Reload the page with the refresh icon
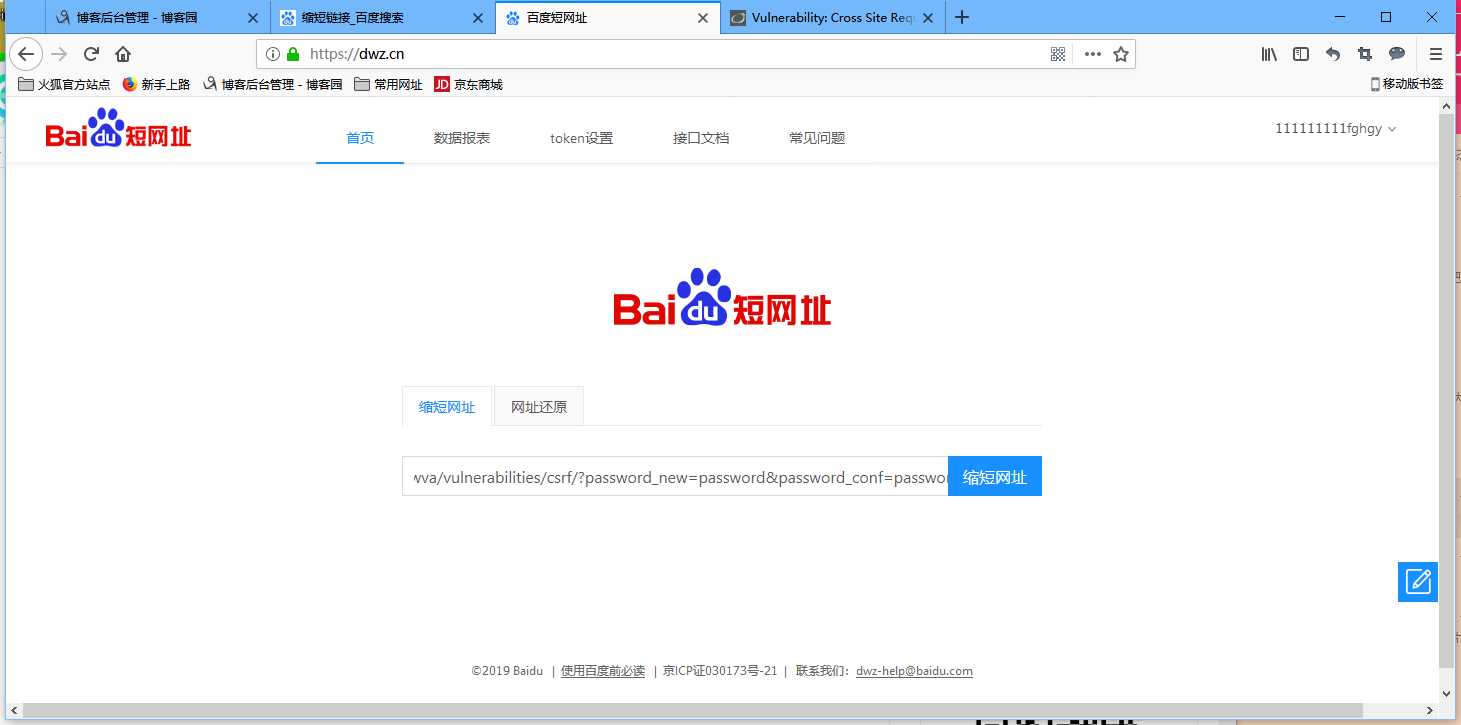This screenshot has width=1461, height=725. (91, 54)
